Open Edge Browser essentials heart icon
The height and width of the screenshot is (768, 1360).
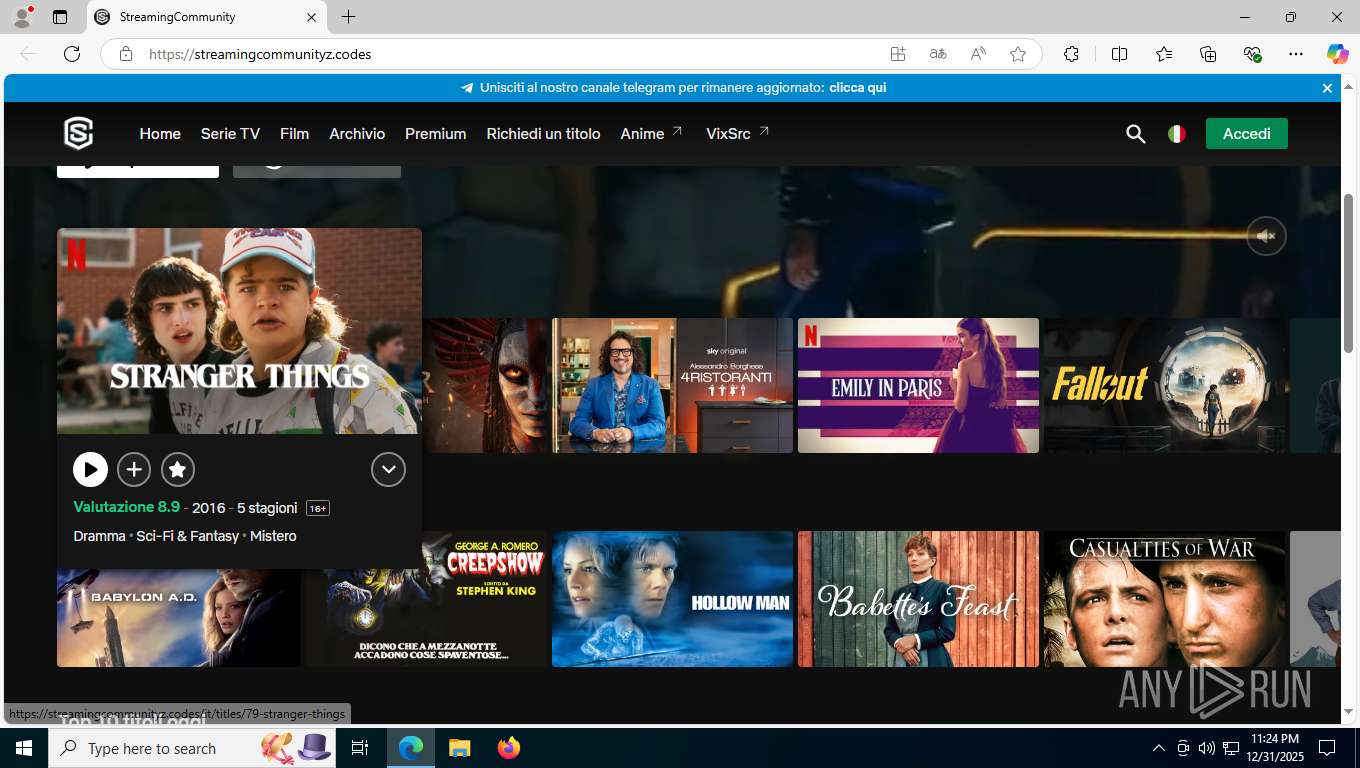(x=1252, y=54)
